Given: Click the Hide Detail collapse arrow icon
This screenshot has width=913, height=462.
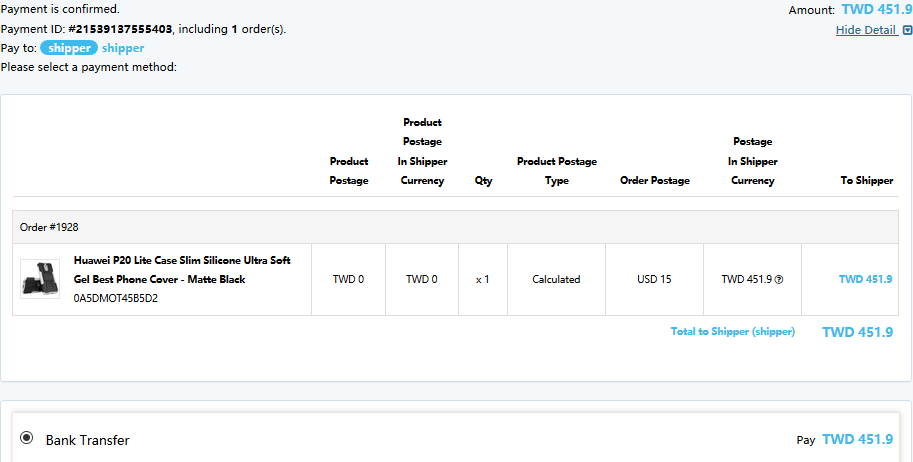Looking at the screenshot, I should point(907,30).
